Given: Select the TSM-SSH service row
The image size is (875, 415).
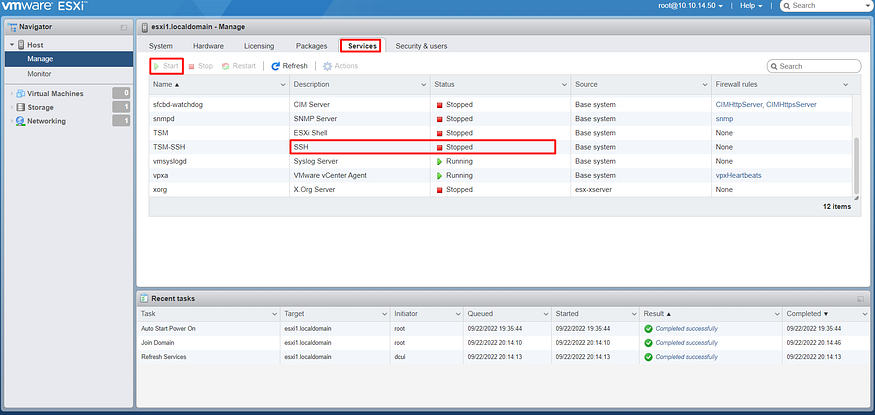Looking at the screenshot, I should tap(501, 147).
